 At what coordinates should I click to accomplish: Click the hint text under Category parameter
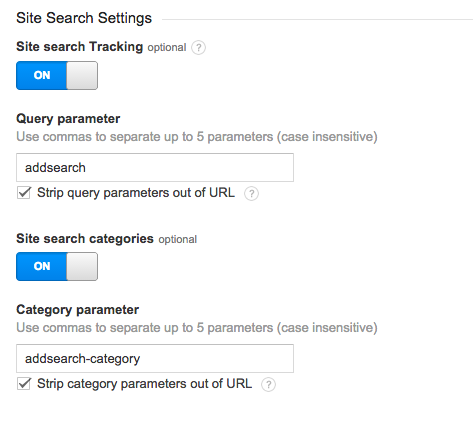coord(197,328)
